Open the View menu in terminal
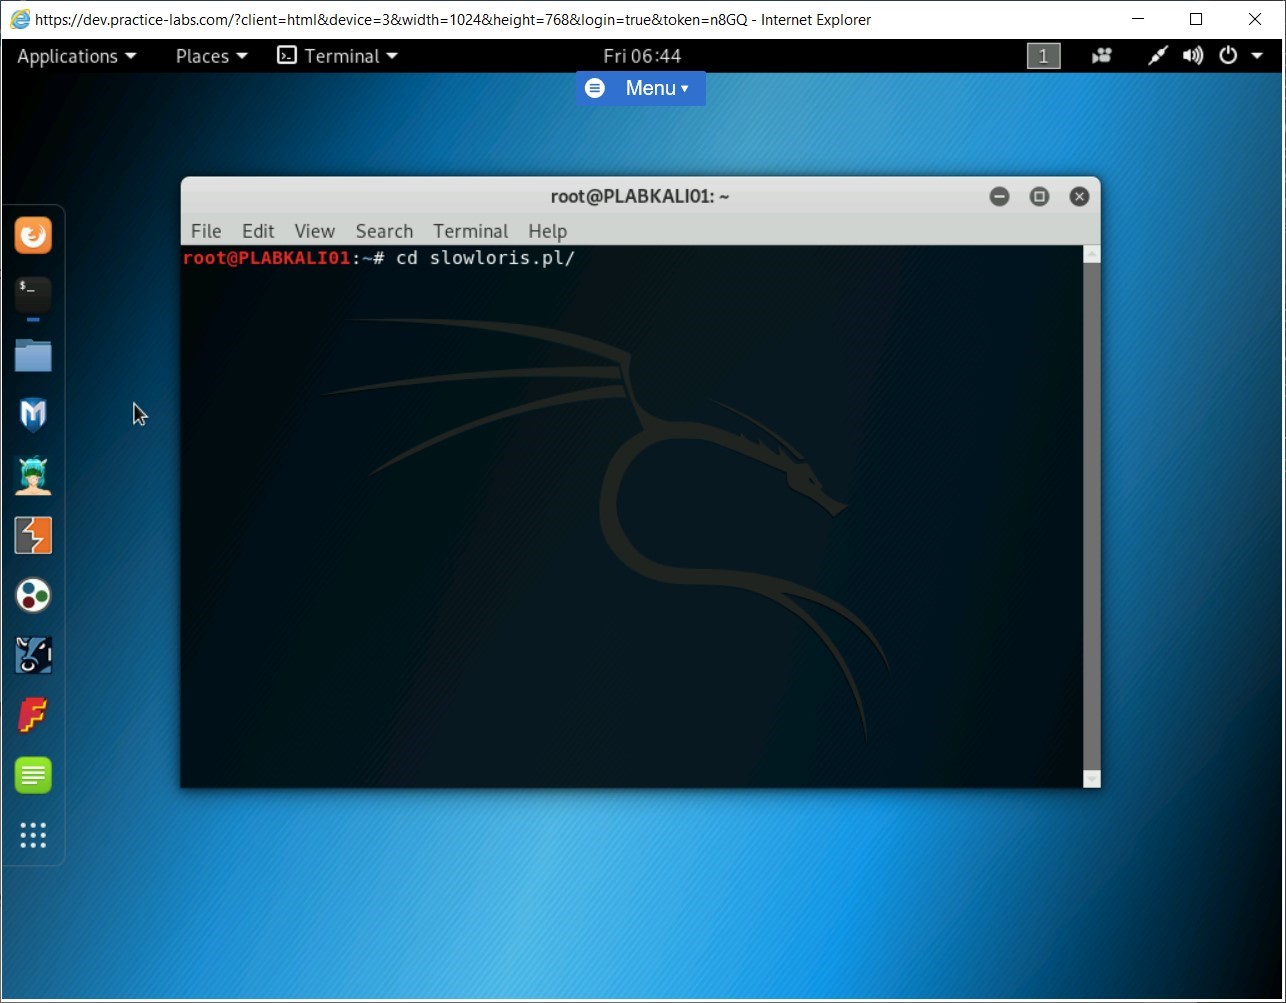Image resolution: width=1286 pixels, height=1003 pixels. tap(314, 231)
